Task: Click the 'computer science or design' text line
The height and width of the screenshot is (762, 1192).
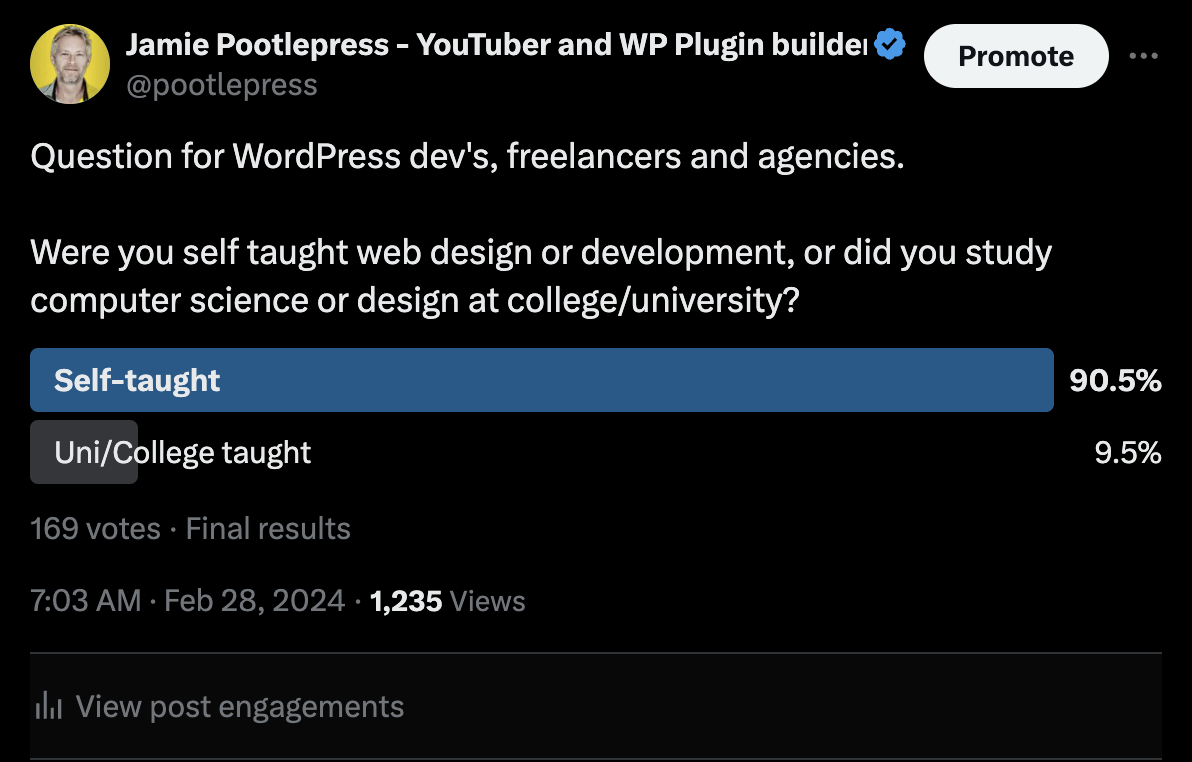Action: [415, 300]
